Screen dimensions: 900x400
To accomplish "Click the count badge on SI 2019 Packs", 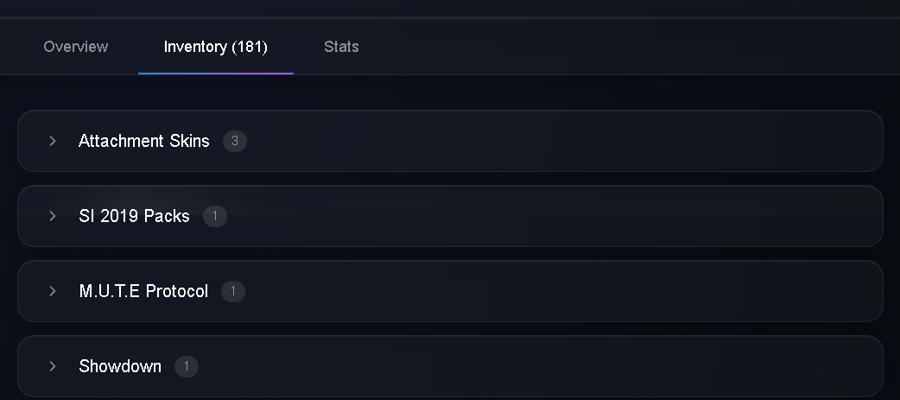I will point(215,216).
